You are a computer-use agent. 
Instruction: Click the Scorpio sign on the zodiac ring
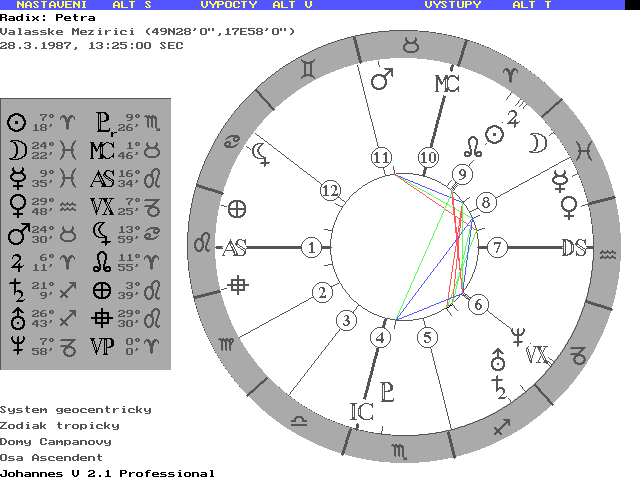tap(400, 453)
